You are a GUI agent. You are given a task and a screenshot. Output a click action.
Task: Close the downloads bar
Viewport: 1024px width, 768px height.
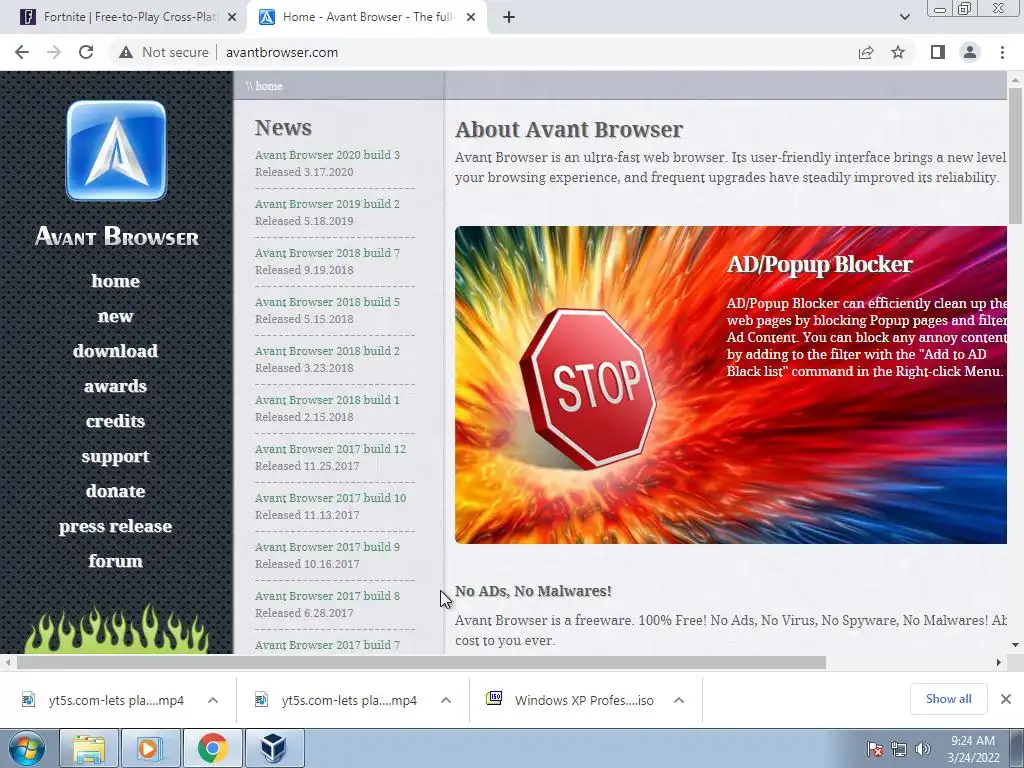click(1006, 699)
